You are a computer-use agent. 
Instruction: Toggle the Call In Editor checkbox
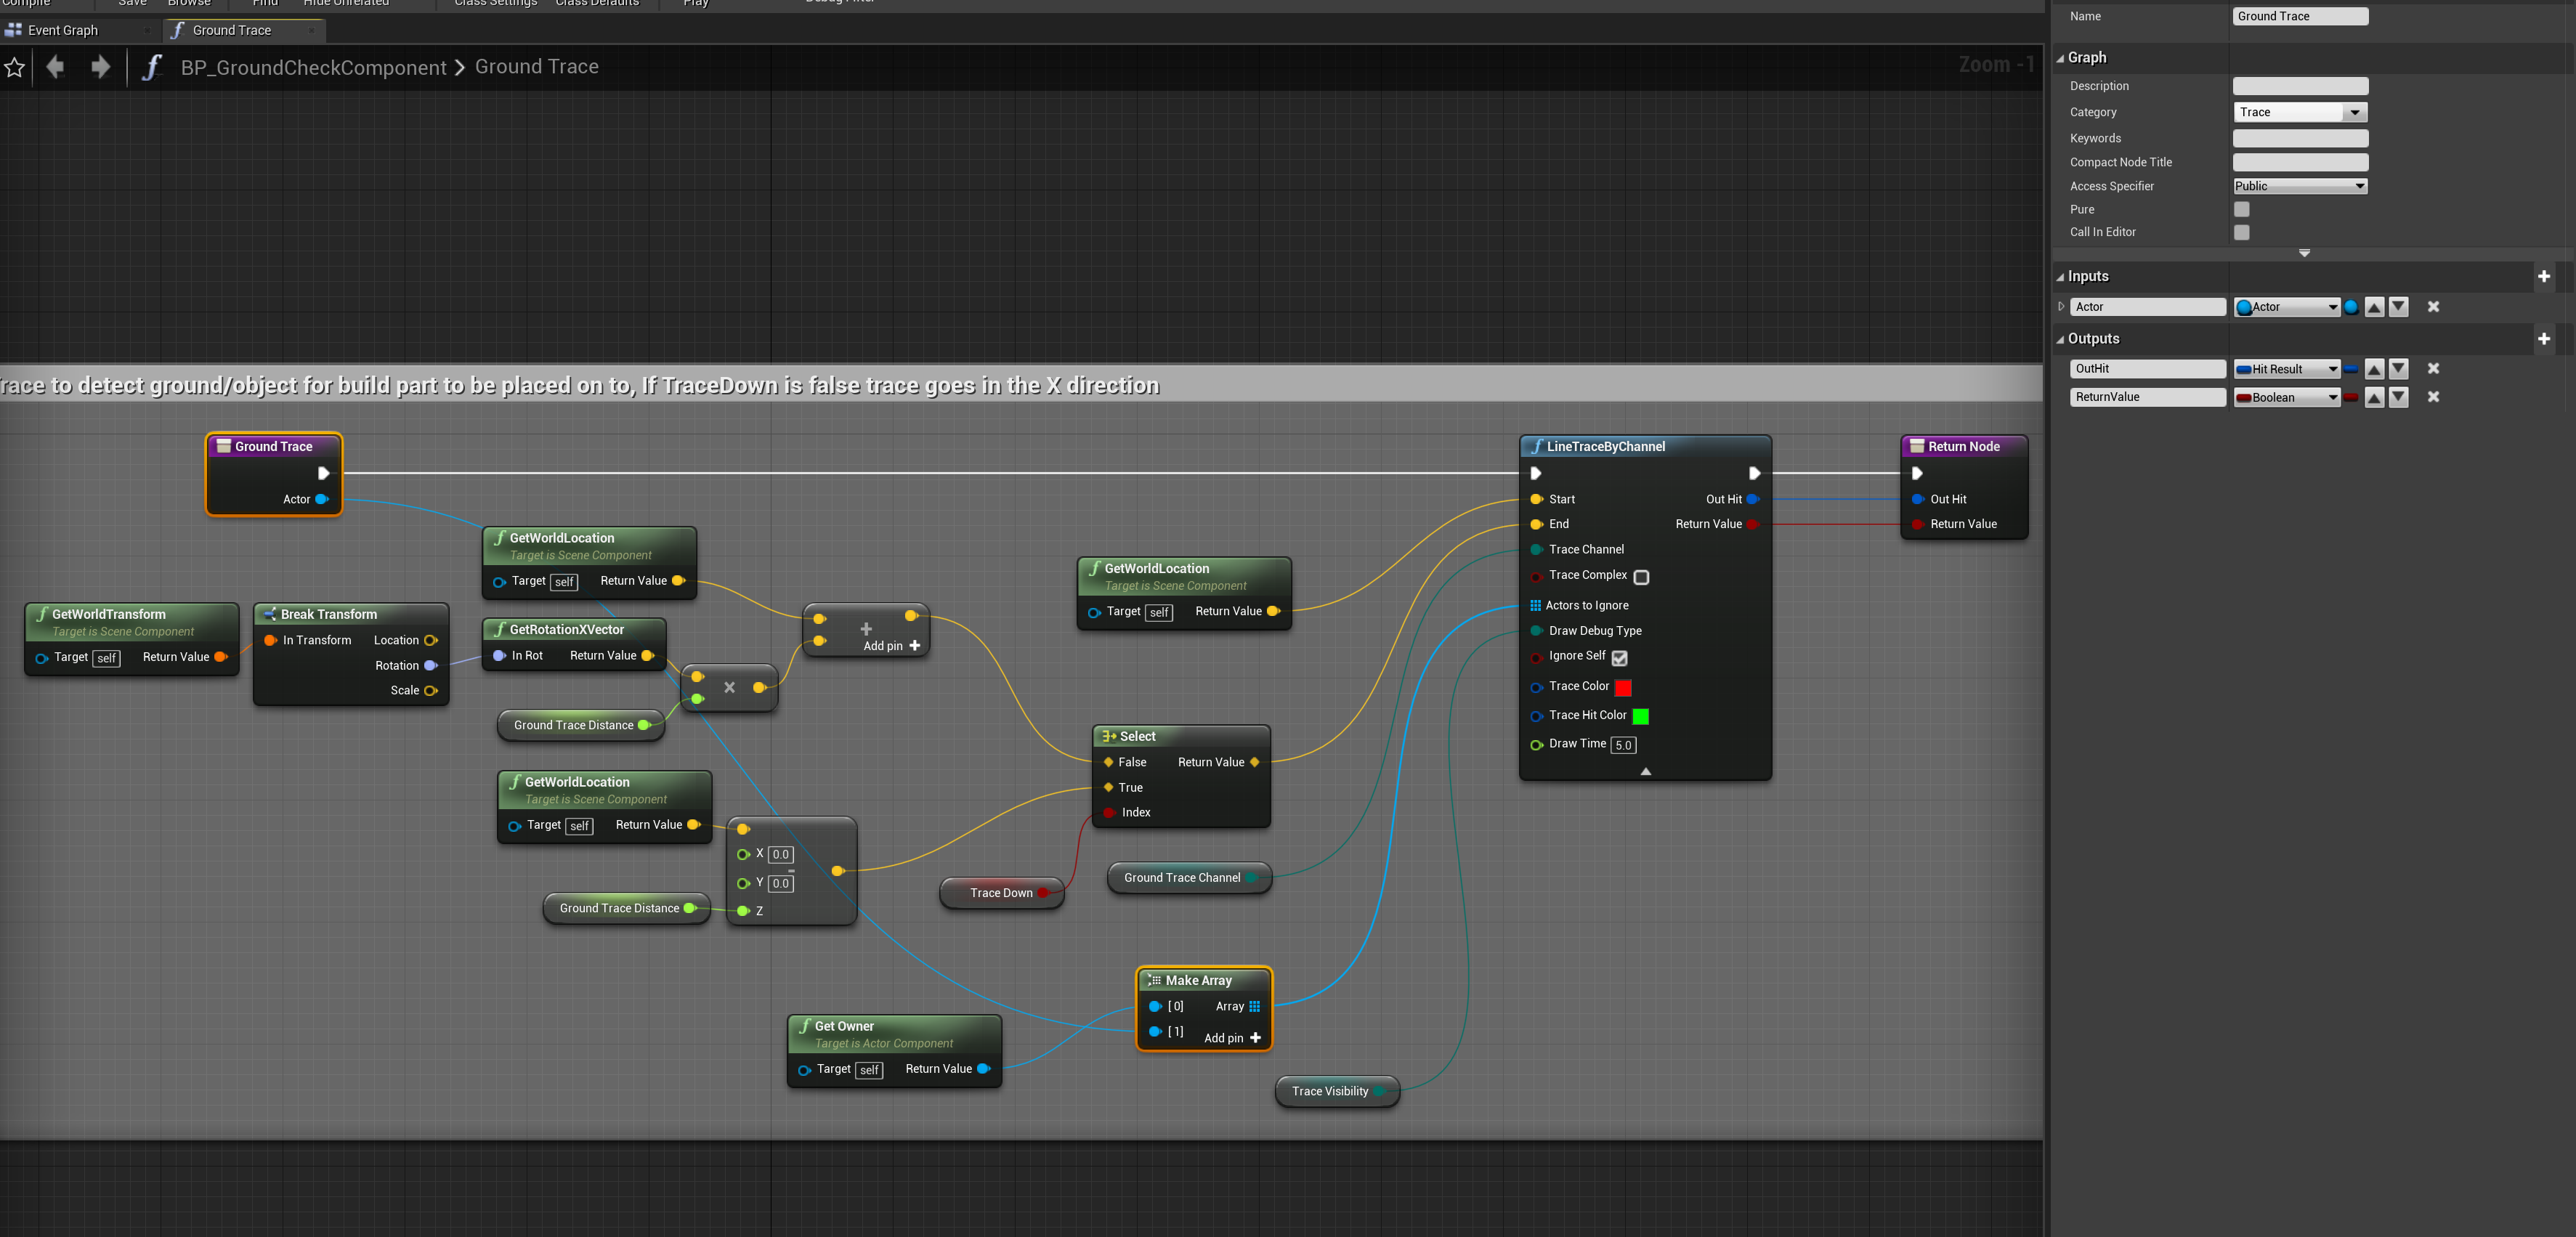click(x=2241, y=232)
